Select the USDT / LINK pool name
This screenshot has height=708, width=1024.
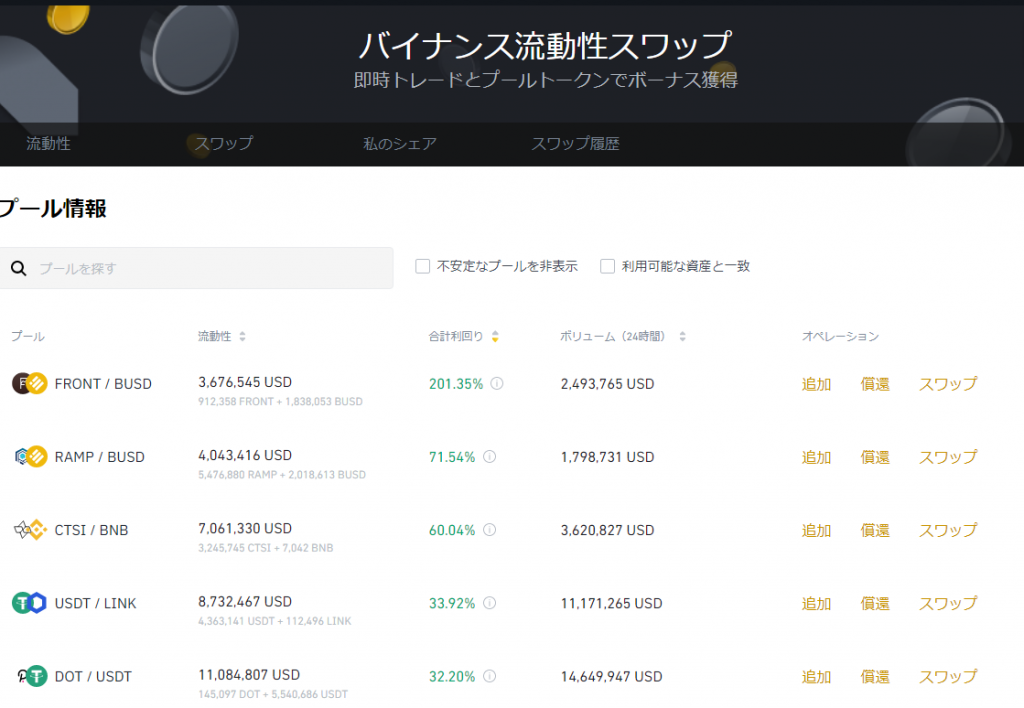(x=95, y=603)
